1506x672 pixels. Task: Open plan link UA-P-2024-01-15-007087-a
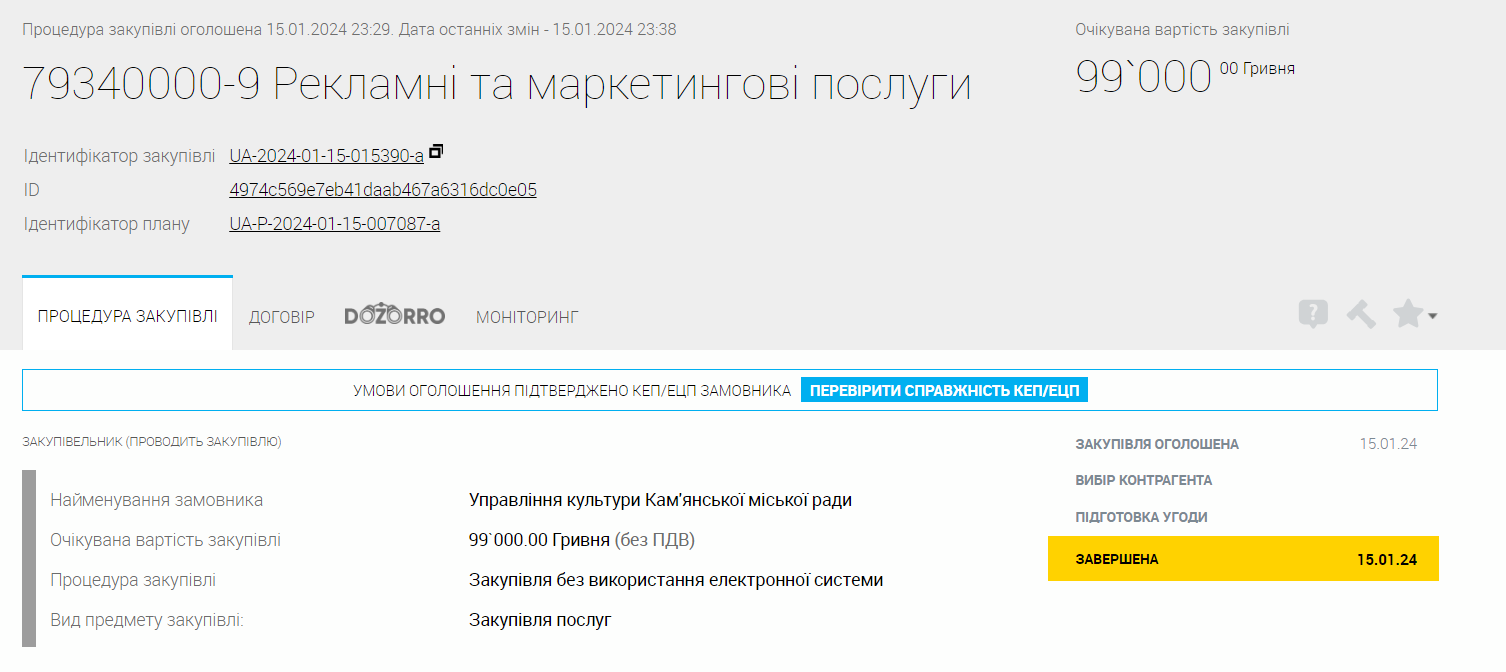point(334,224)
